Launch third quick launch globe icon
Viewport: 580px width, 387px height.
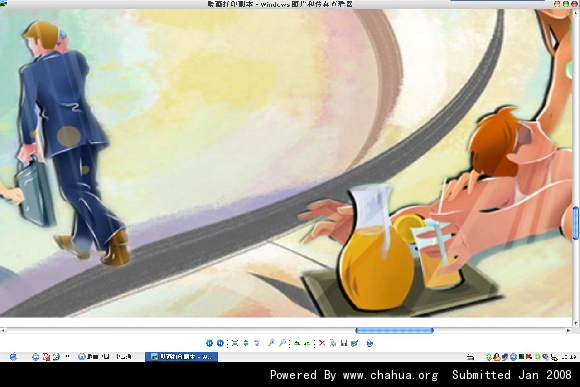click(x=56, y=357)
